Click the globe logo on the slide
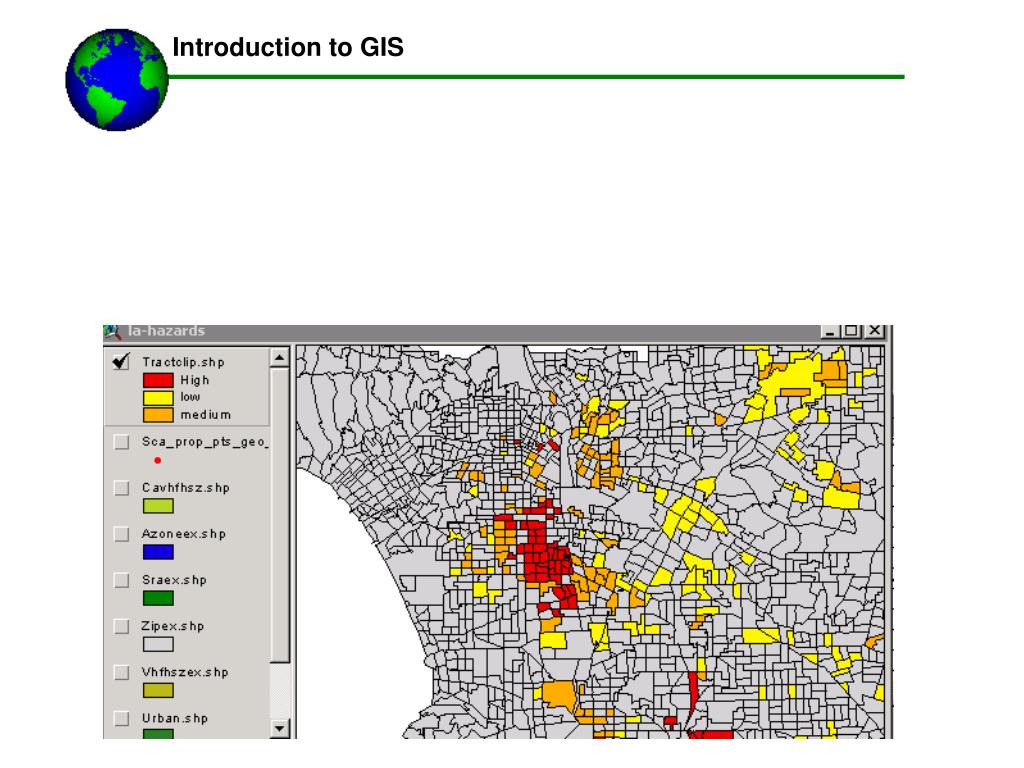The width and height of the screenshot is (1024, 768). point(117,80)
